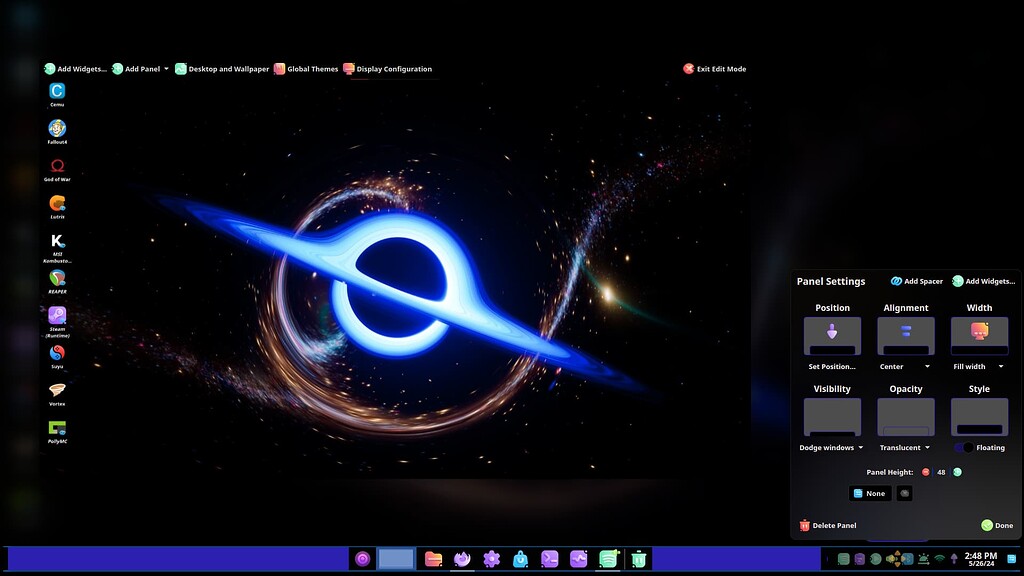Open the Dodge windows visibility dropdown
This screenshot has width=1024, height=576.
click(x=831, y=448)
